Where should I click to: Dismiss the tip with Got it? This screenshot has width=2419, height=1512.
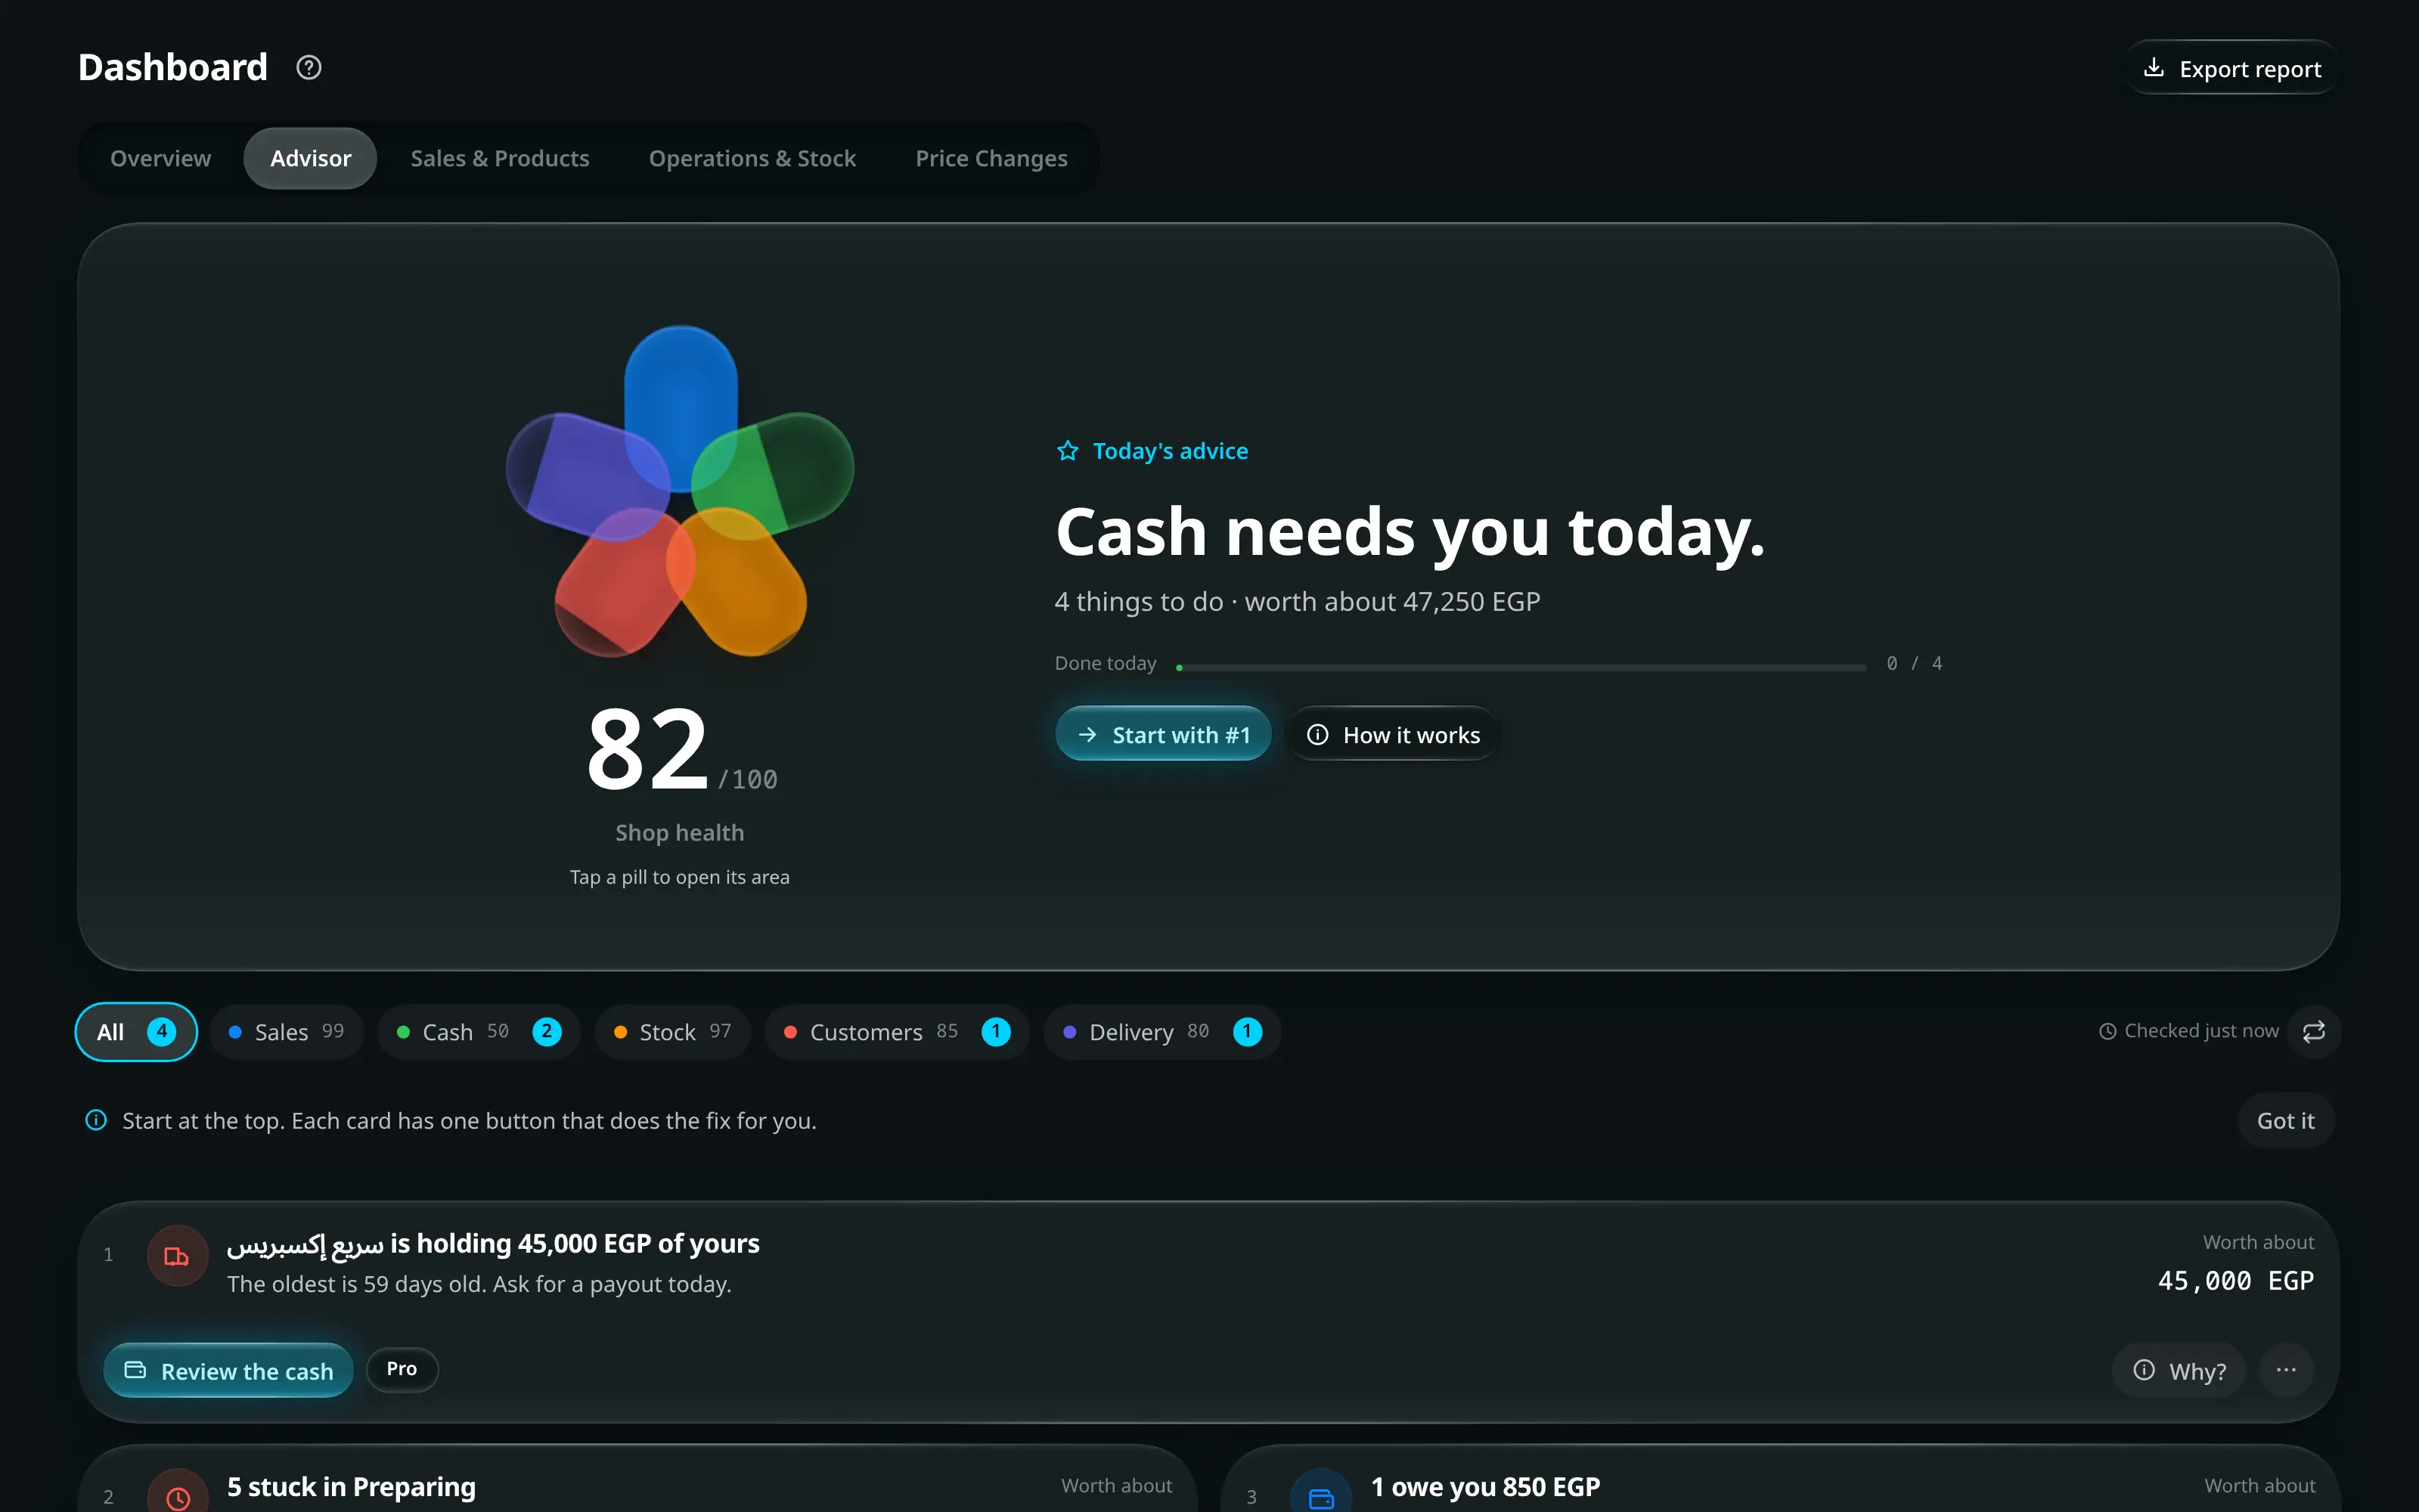[x=2285, y=1120]
